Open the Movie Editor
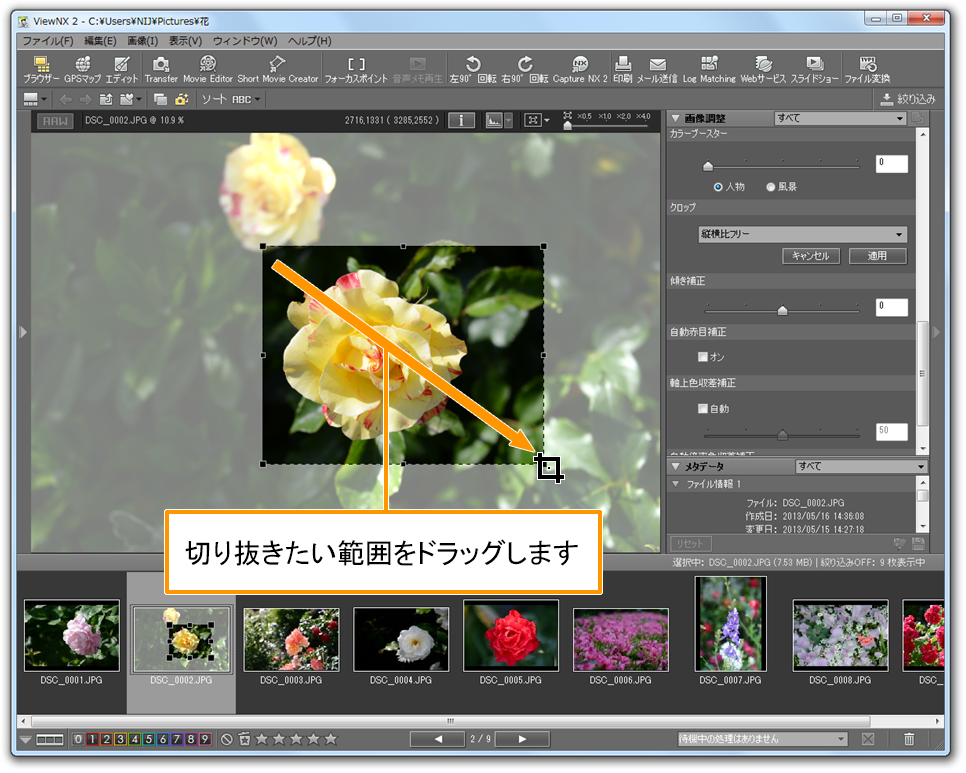This screenshot has height=773, width=966. (208, 70)
